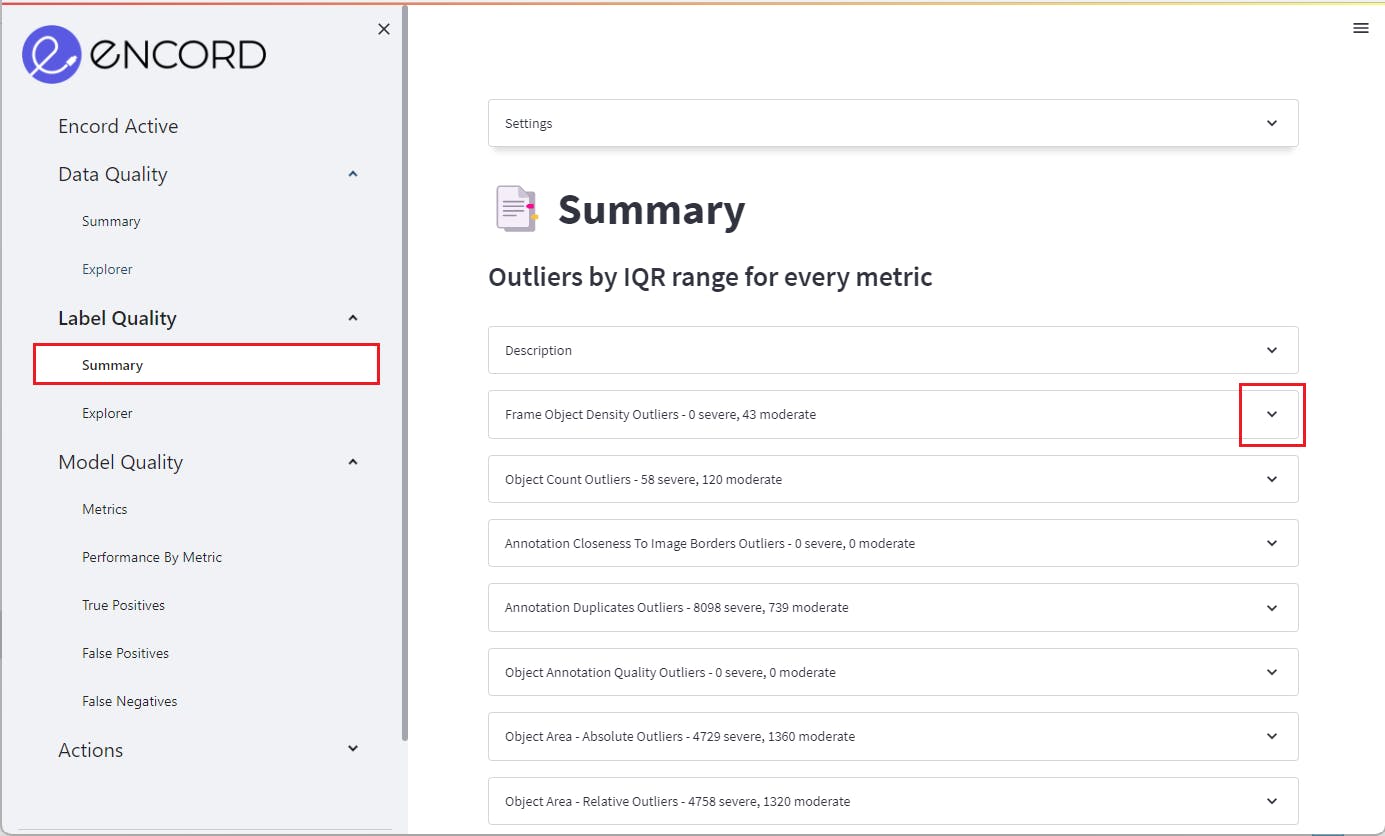This screenshot has height=836, width=1385.
Task: Collapse the Model Quality section chevron
Action: (x=352, y=462)
